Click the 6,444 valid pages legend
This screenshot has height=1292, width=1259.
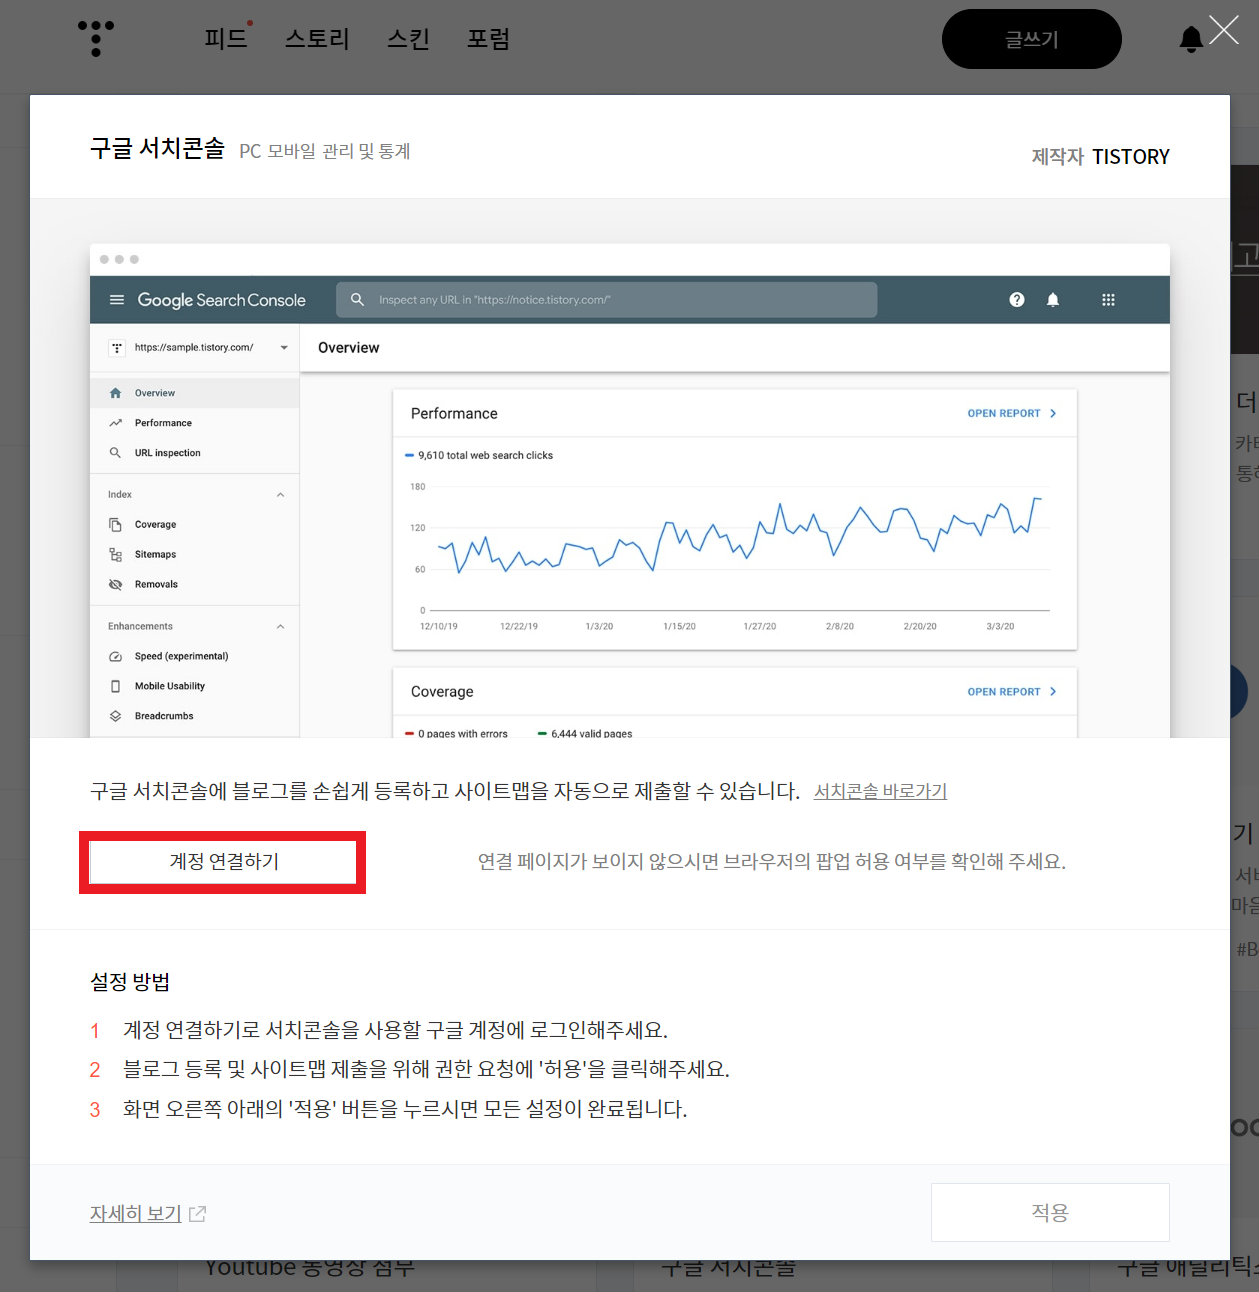(585, 733)
